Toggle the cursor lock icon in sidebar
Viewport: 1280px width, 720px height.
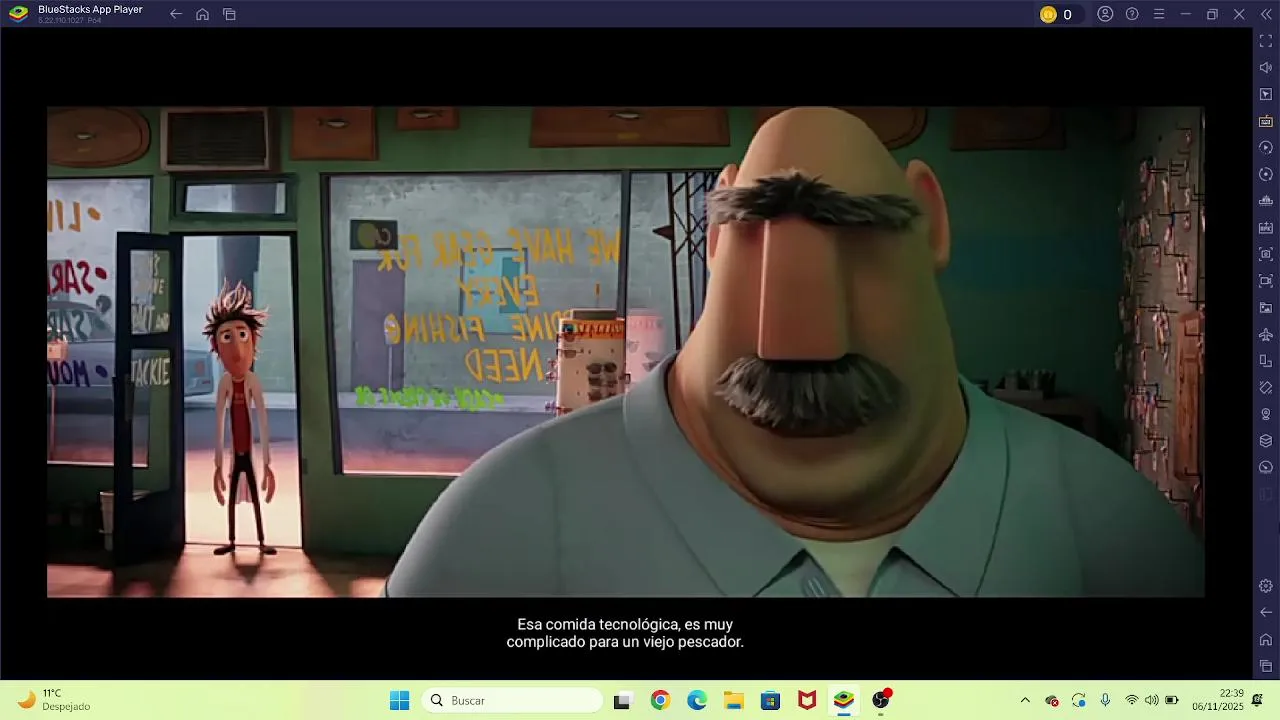(x=1266, y=94)
